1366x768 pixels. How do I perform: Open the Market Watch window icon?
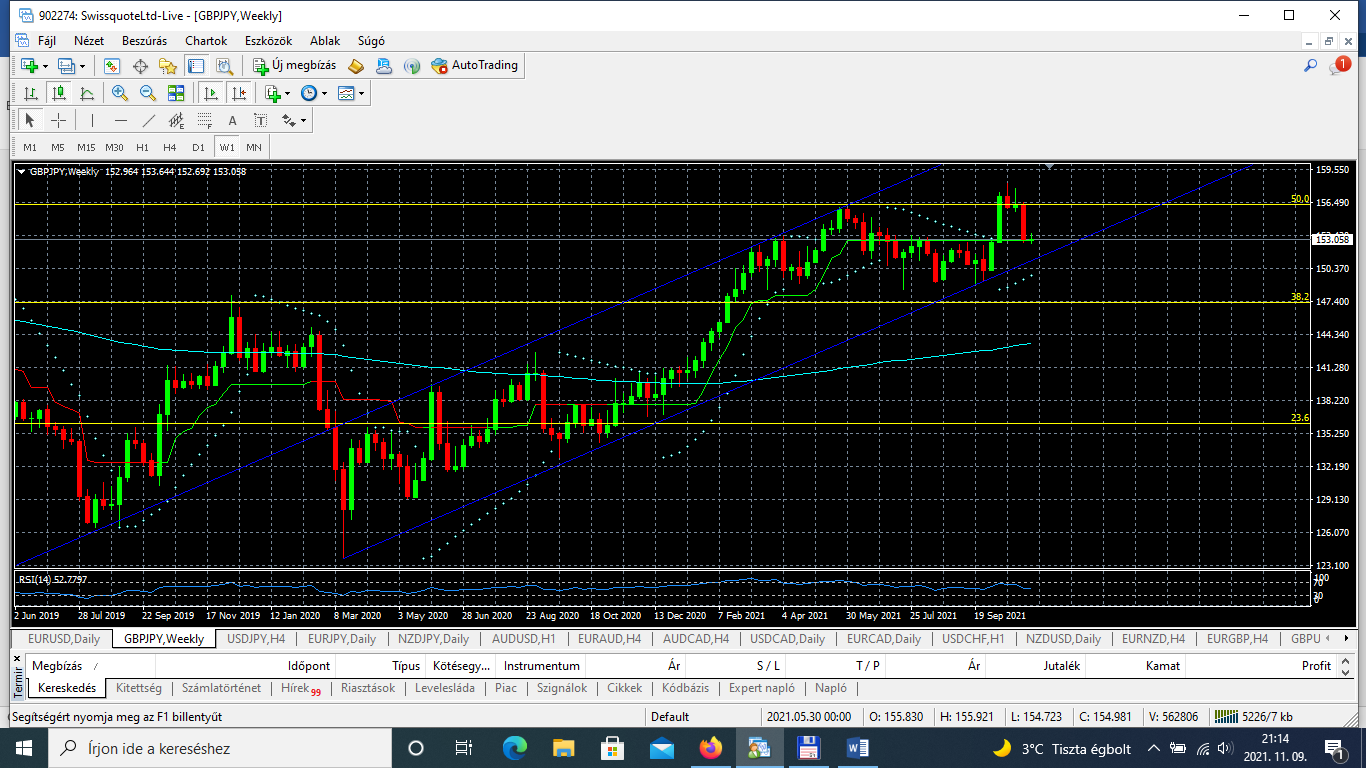[112, 66]
